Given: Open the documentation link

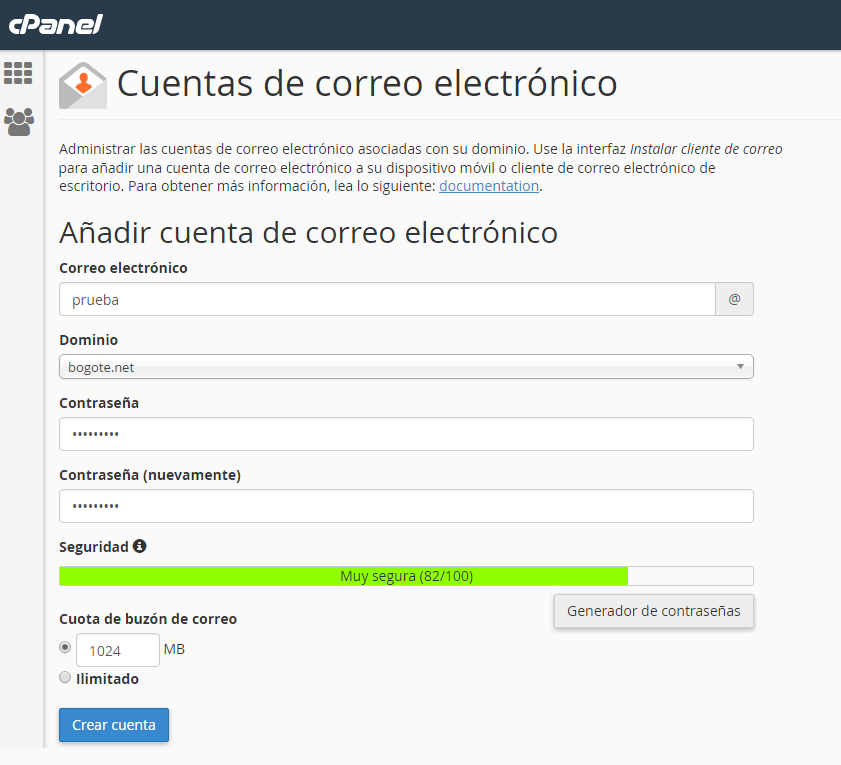Looking at the screenshot, I should 489,186.
